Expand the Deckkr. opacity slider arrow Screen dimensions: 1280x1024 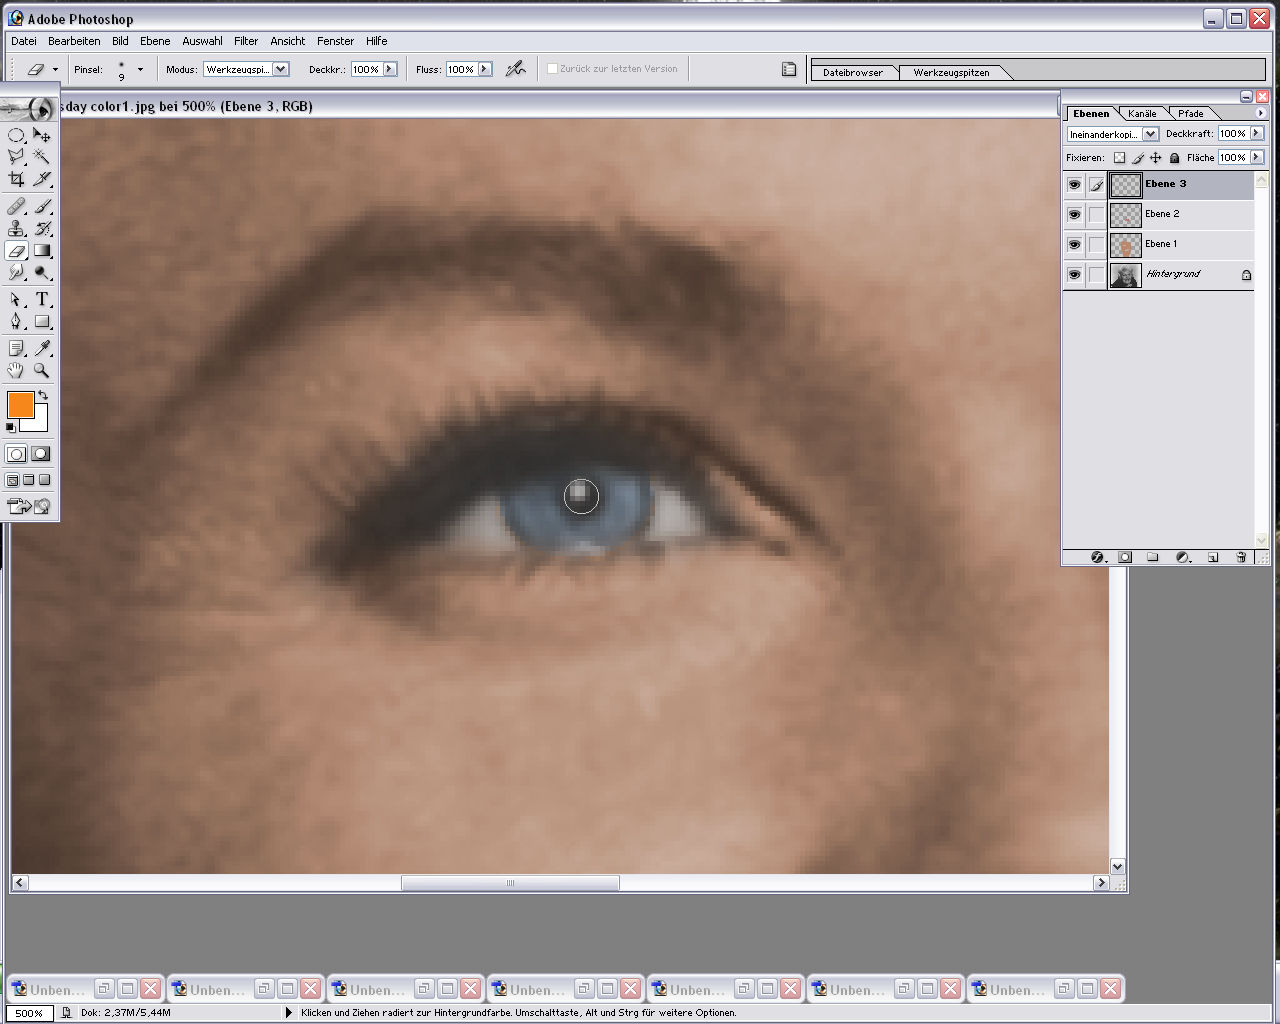coord(390,69)
